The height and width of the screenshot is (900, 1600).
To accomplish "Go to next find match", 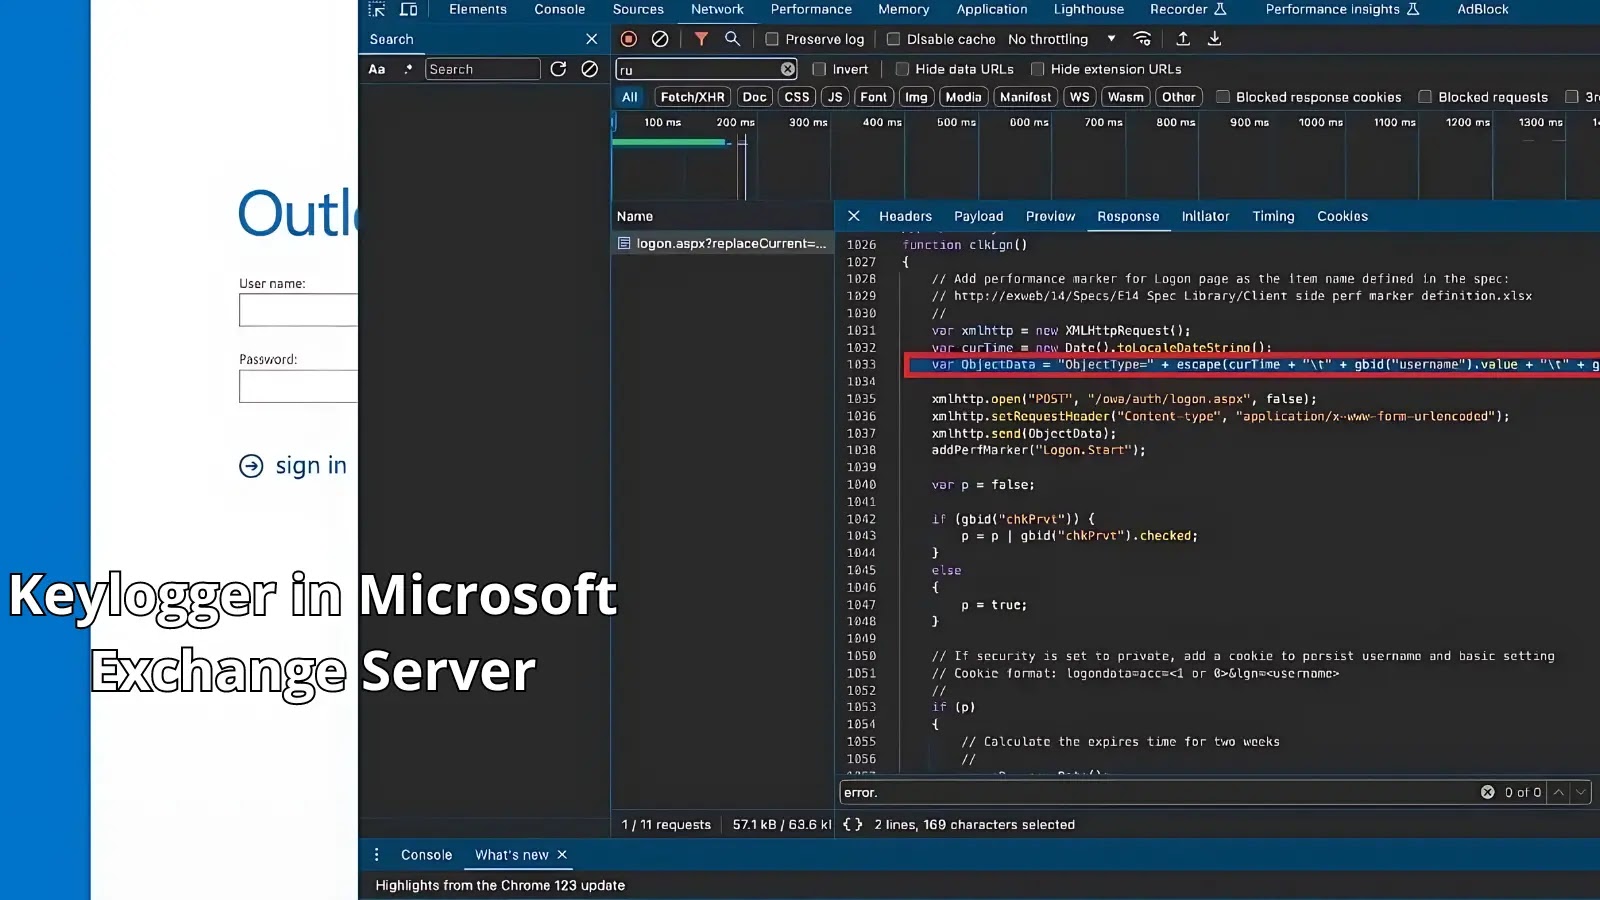I will click(x=1580, y=792).
